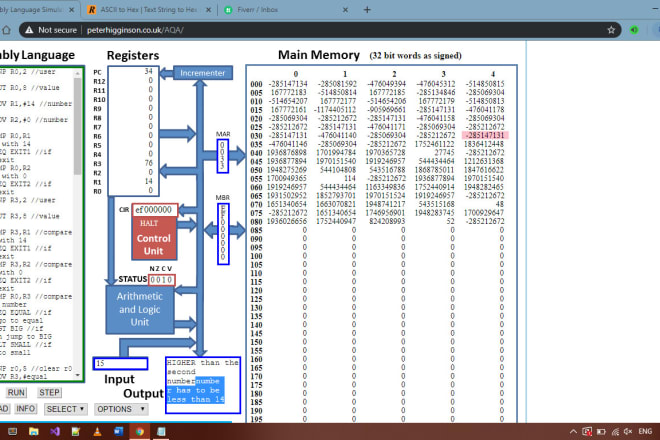This screenshot has height=440, width=660.
Task: Click the battery icon in system tray
Action: (601, 432)
